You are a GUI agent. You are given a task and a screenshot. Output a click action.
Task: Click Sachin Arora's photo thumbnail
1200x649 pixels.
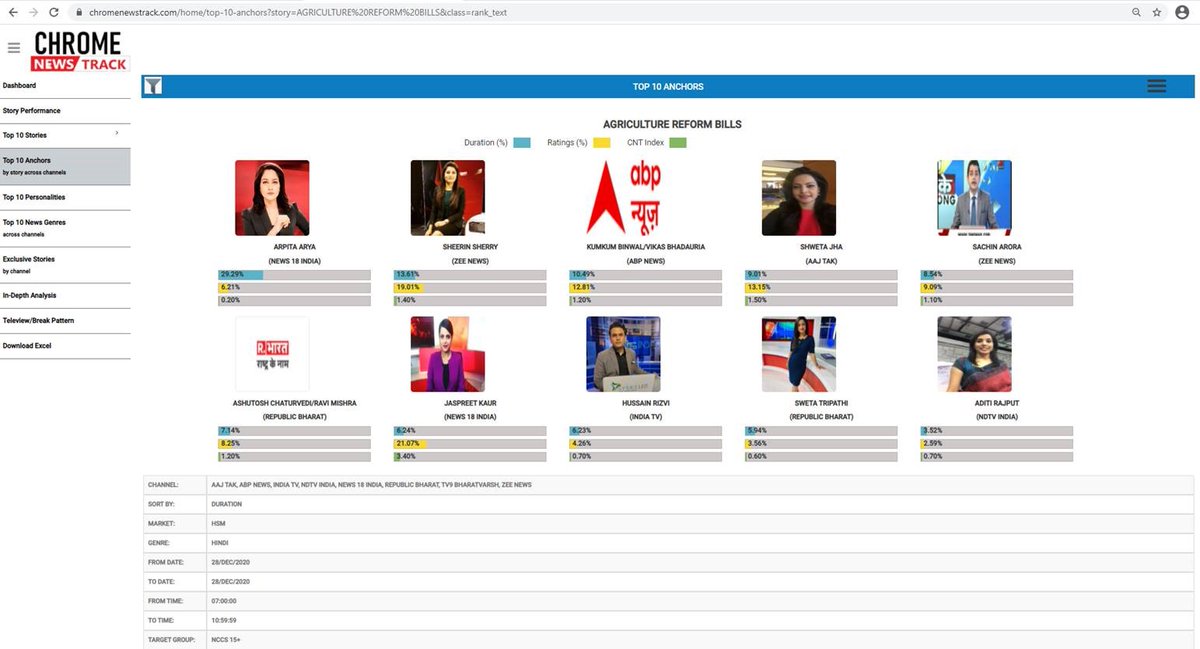(975, 198)
